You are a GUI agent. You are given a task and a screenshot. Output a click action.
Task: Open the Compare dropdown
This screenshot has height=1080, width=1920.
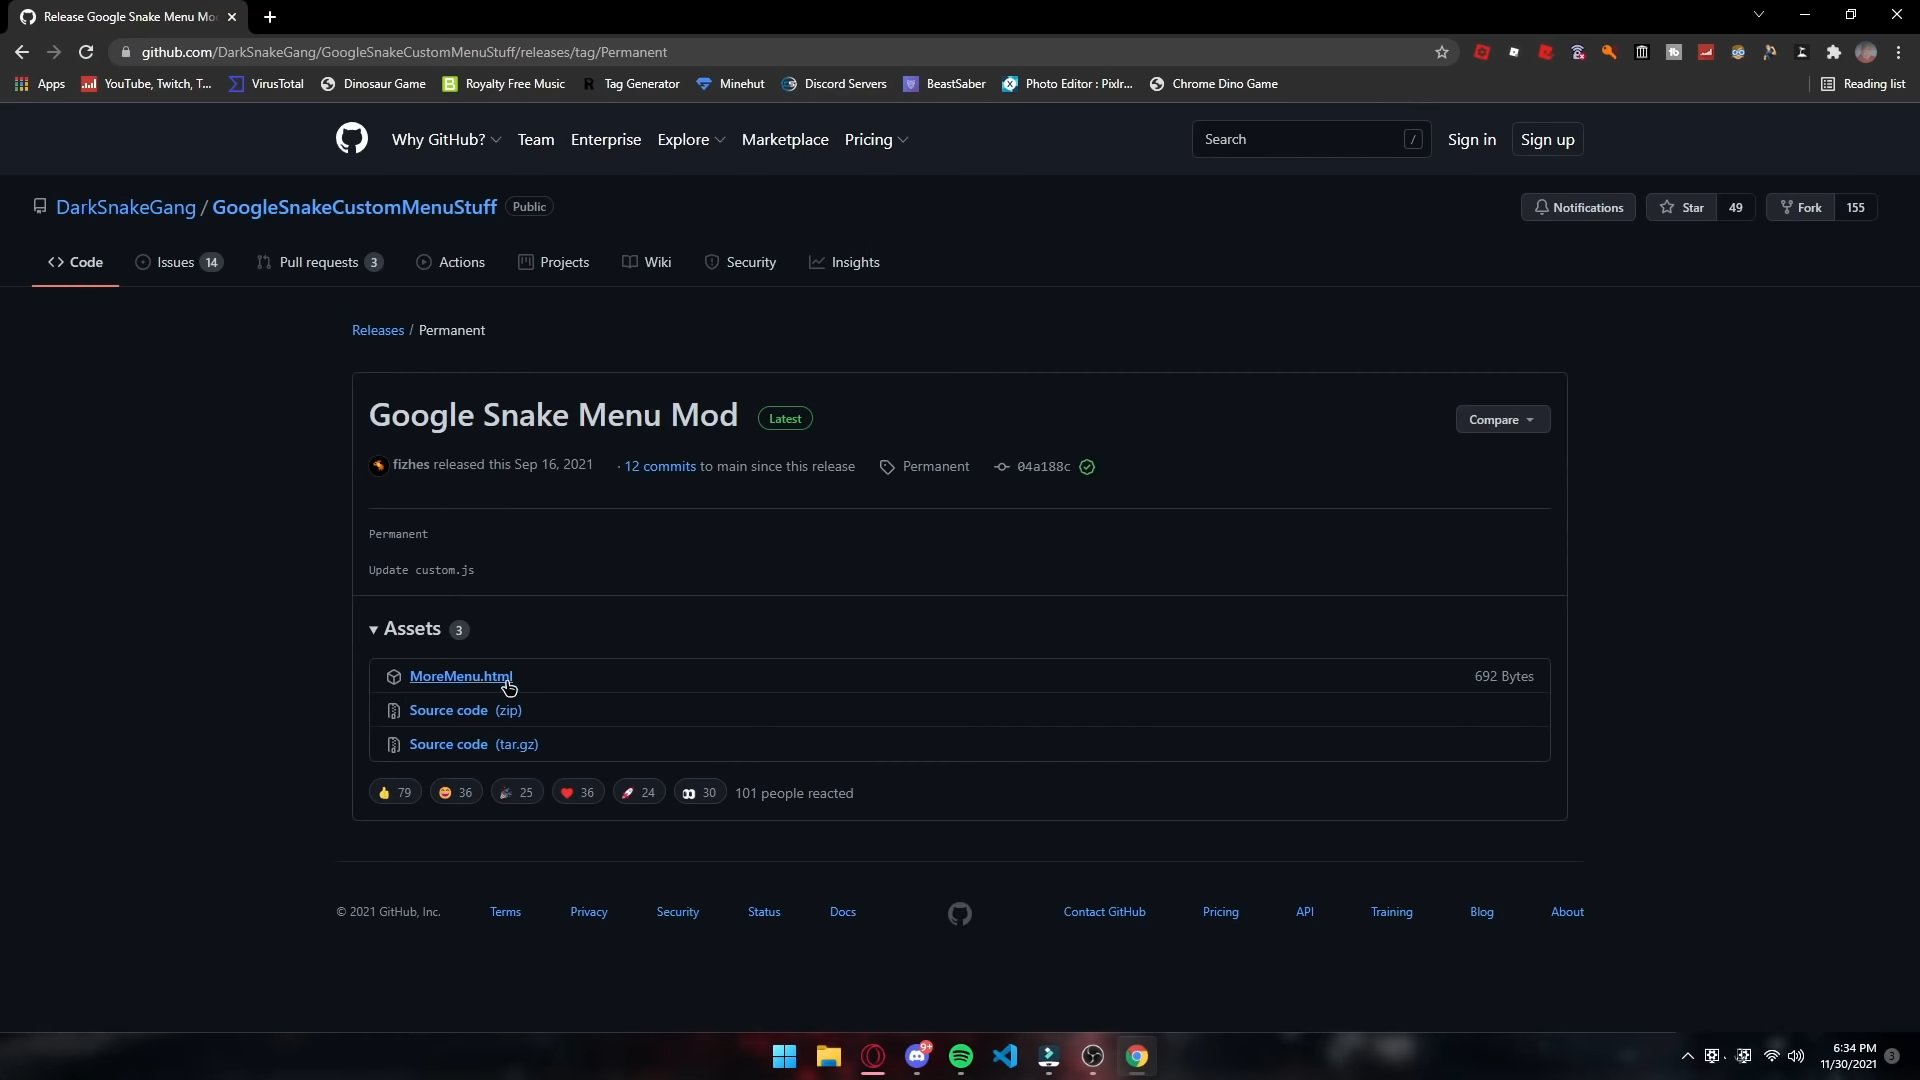pos(1503,420)
